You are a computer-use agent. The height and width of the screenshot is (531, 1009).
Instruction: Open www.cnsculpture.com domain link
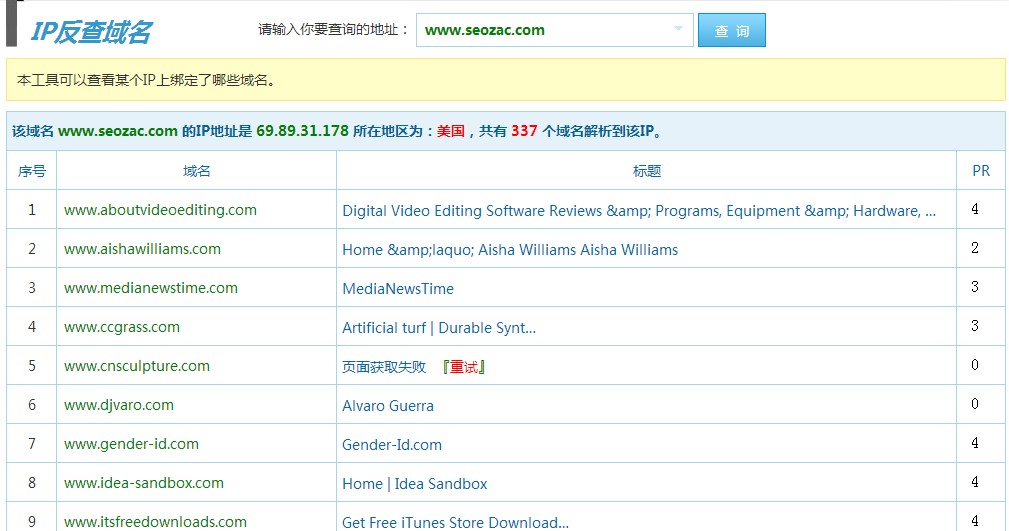tap(137, 366)
